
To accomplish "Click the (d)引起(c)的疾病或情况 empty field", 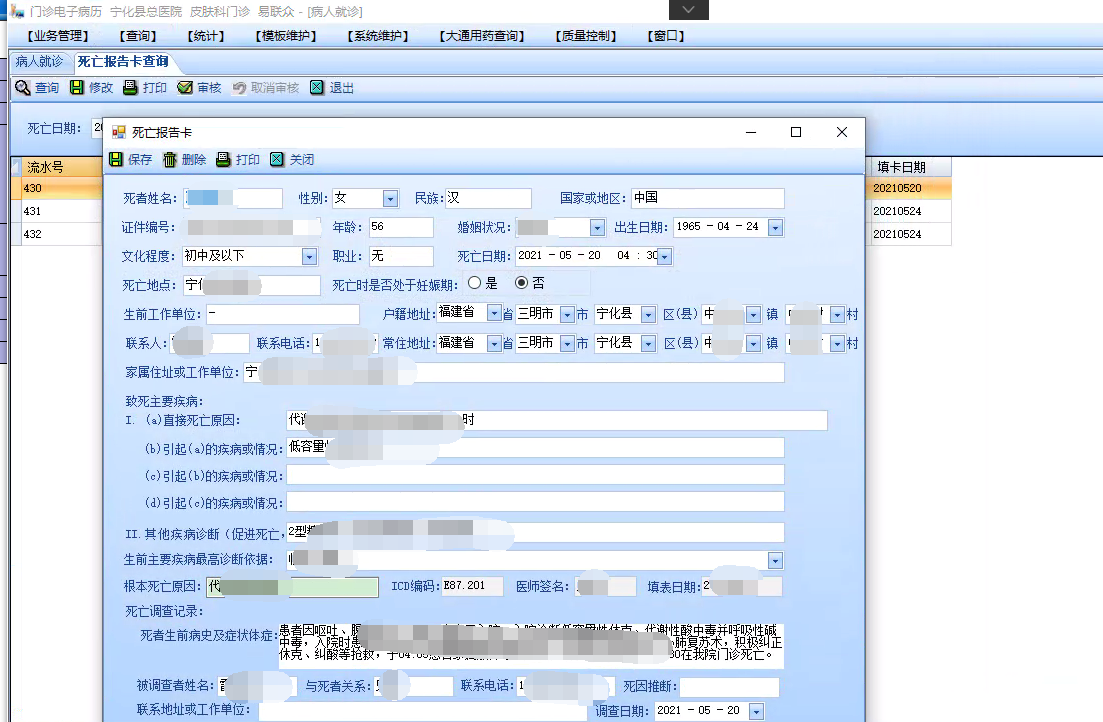I will tap(535, 502).
